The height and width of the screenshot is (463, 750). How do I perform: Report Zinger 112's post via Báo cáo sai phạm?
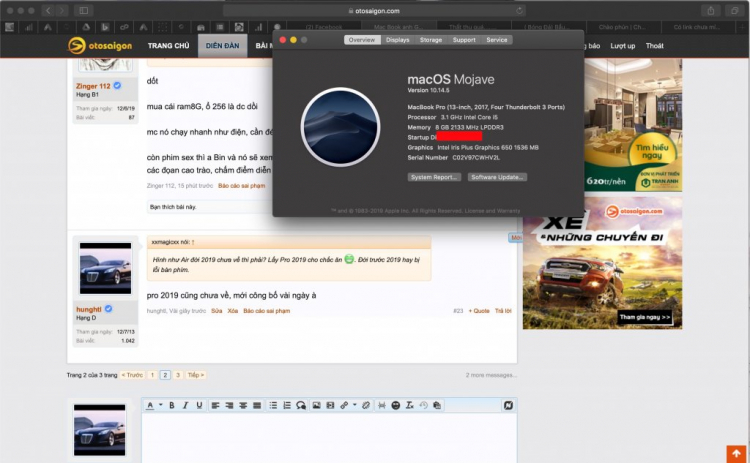[241, 186]
